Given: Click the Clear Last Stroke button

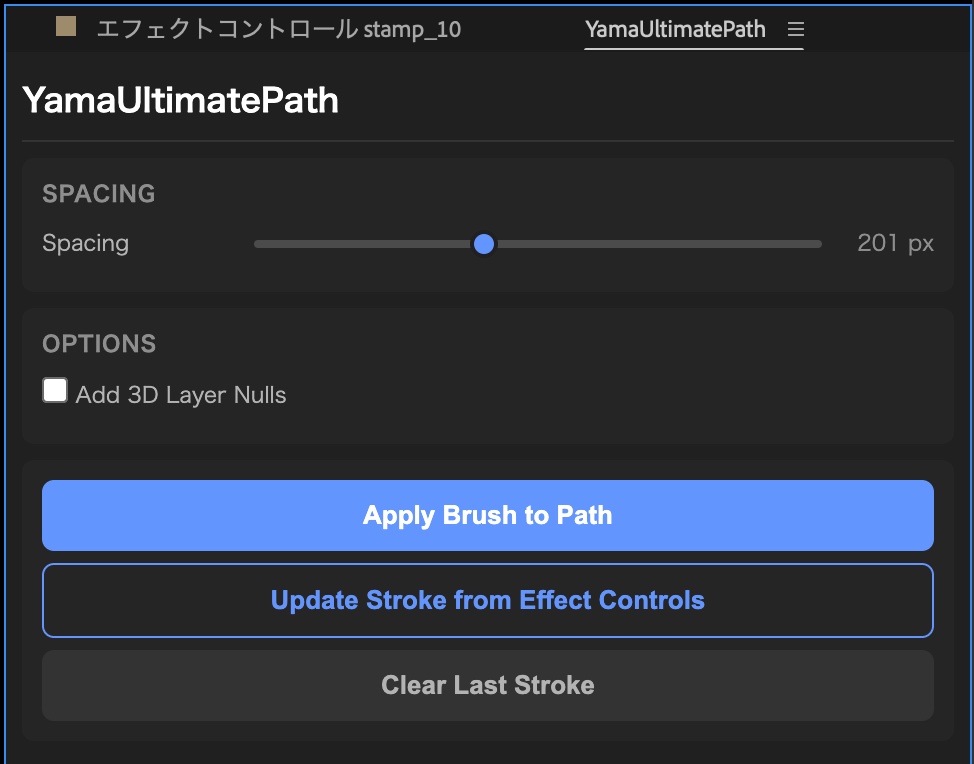Looking at the screenshot, I should 487,685.
